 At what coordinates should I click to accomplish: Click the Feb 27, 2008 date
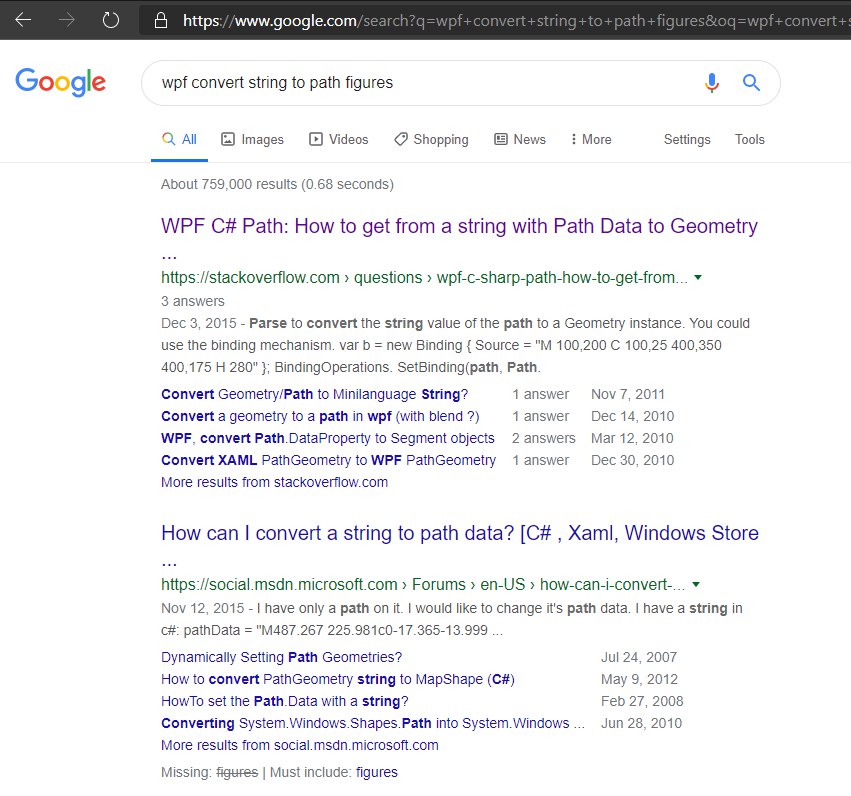pos(642,701)
